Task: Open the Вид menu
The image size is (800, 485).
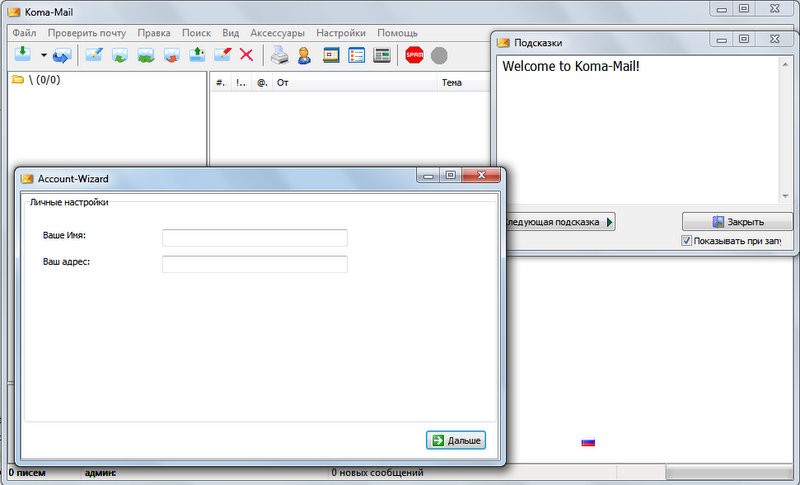Action: [231, 33]
